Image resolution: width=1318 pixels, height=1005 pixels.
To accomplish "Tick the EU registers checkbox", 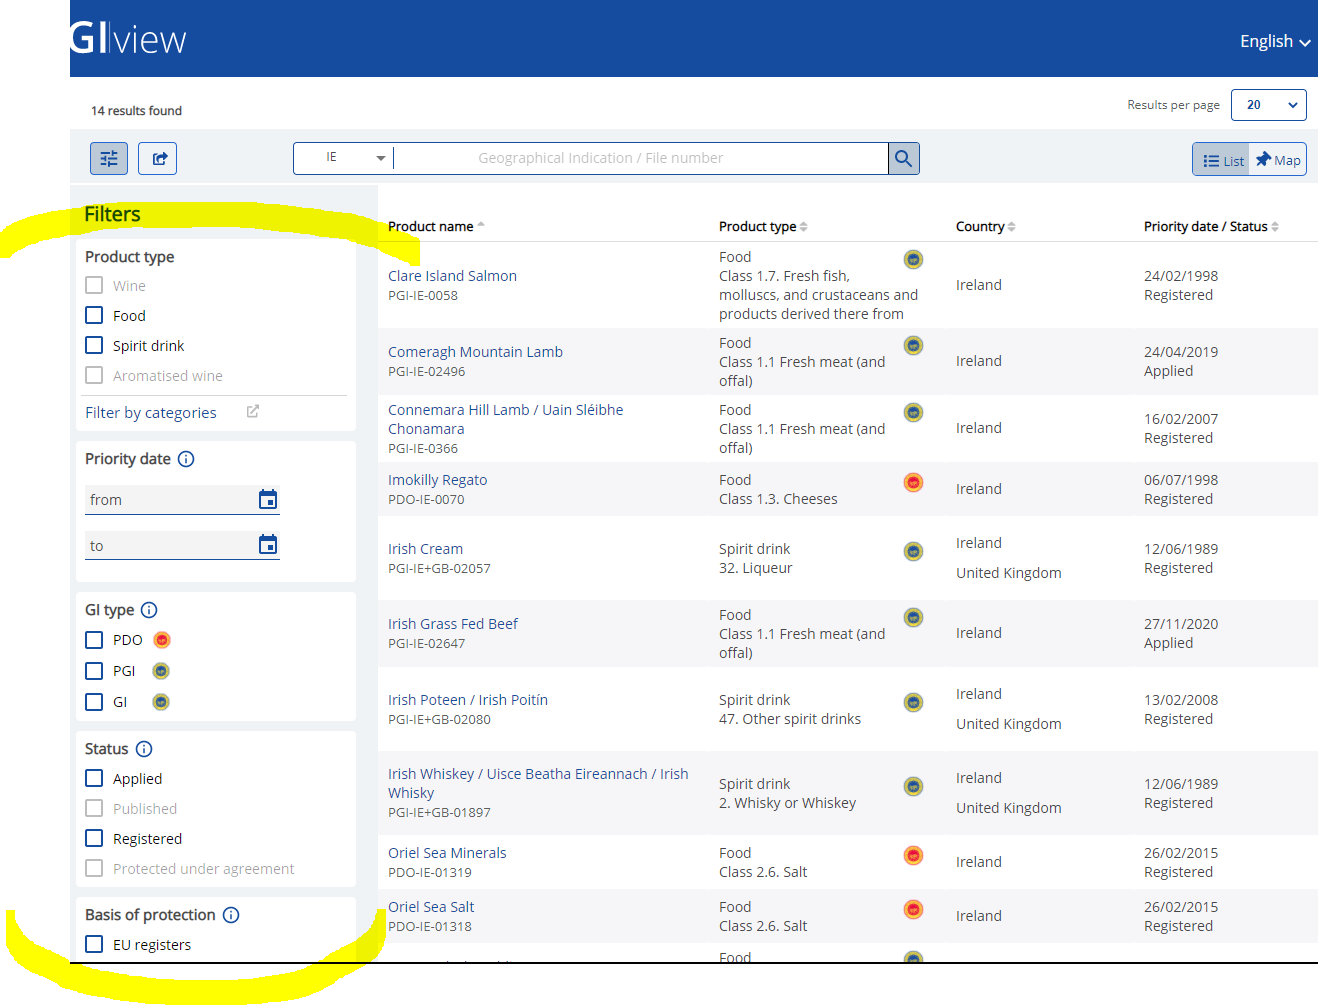I will tap(94, 944).
